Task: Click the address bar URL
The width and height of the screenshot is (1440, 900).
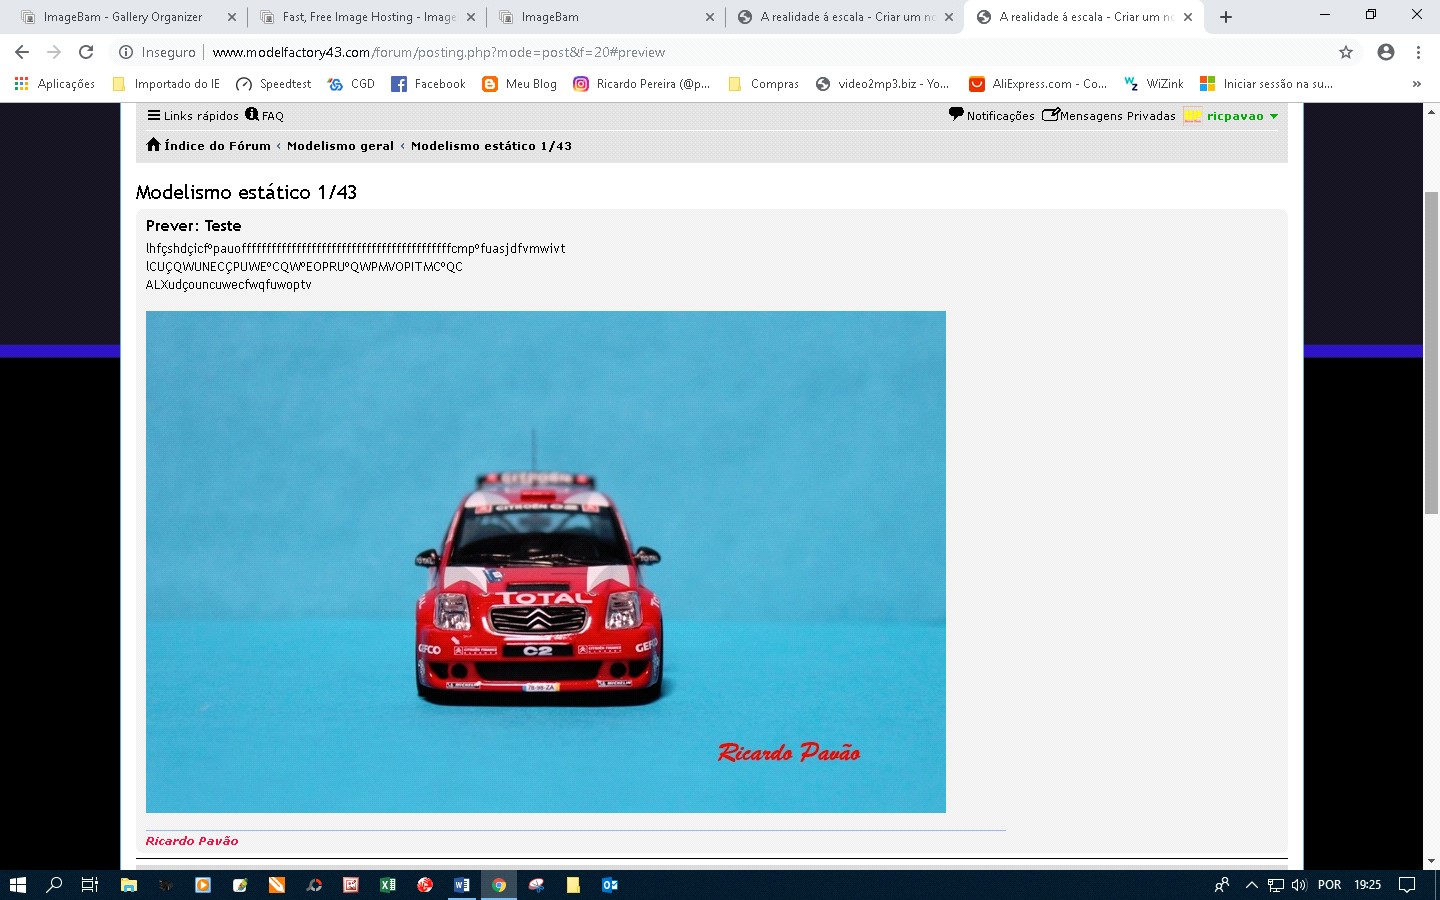Action: point(439,52)
